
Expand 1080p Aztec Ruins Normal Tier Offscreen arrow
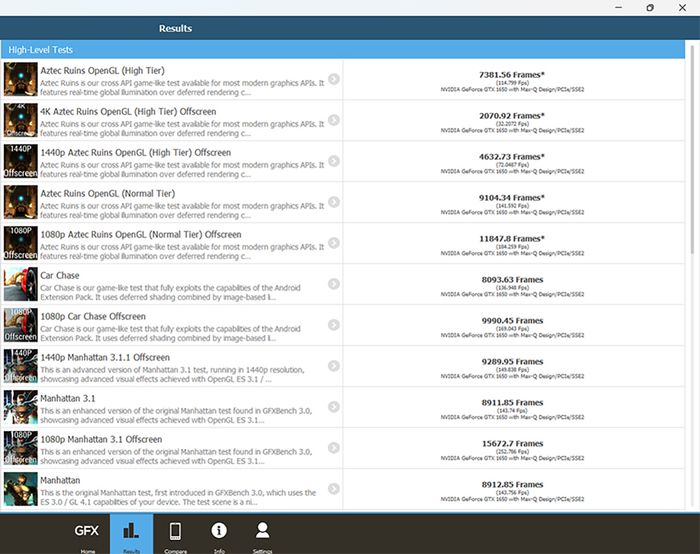click(333, 243)
